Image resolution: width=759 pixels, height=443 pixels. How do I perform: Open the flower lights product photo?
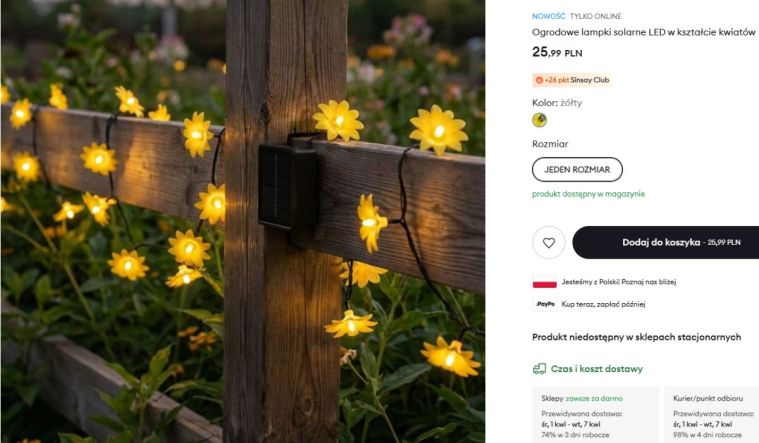pos(243,221)
